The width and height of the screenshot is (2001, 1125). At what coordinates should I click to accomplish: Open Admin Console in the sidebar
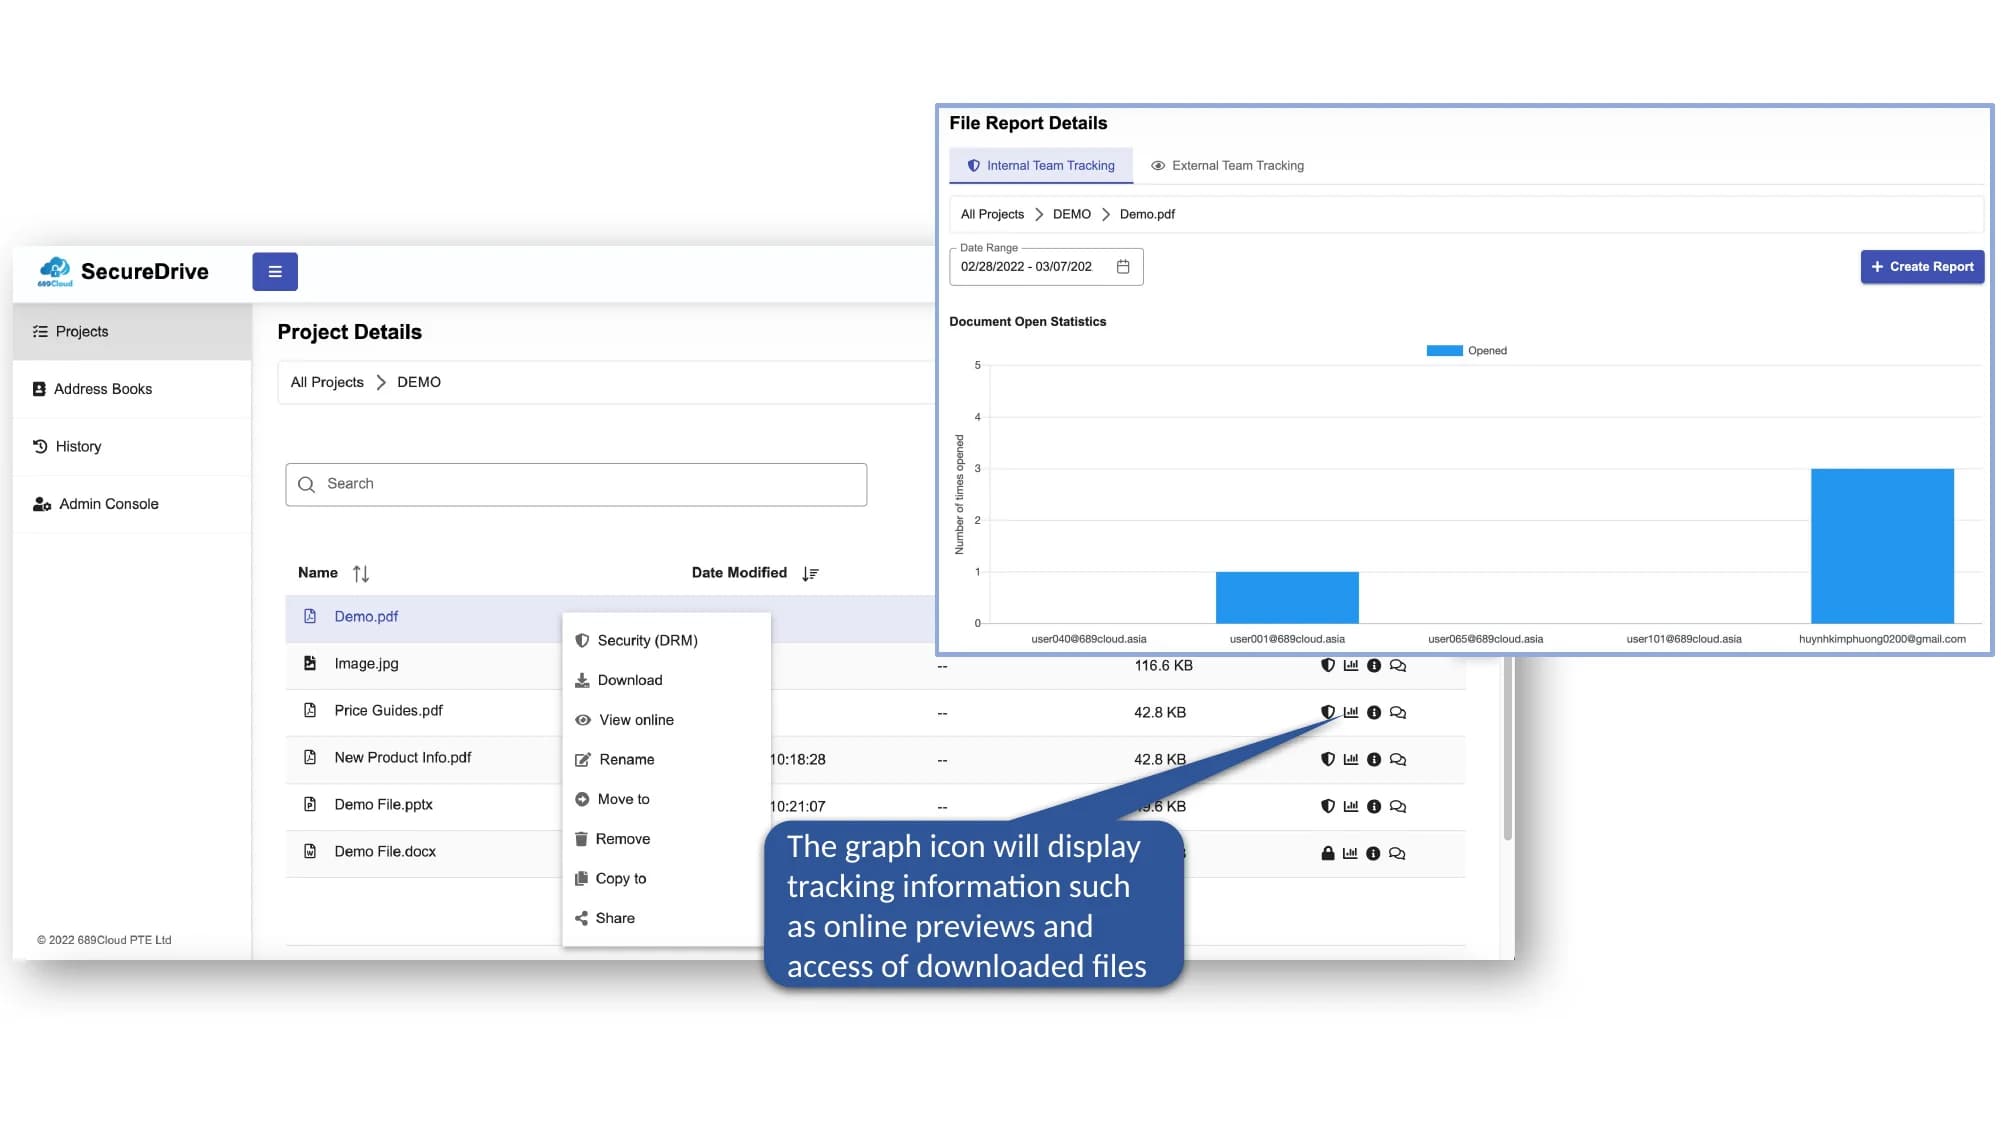tap(132, 504)
